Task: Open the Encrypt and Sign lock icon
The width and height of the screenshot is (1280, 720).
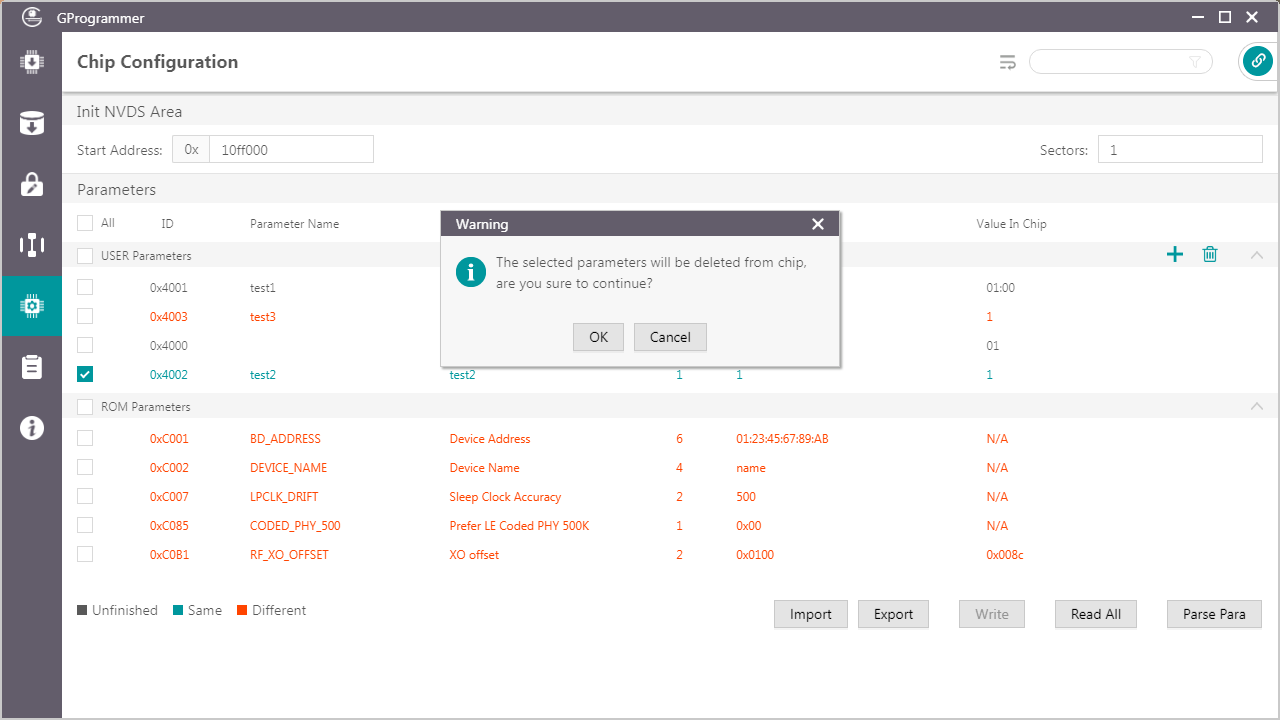Action: coord(31,185)
